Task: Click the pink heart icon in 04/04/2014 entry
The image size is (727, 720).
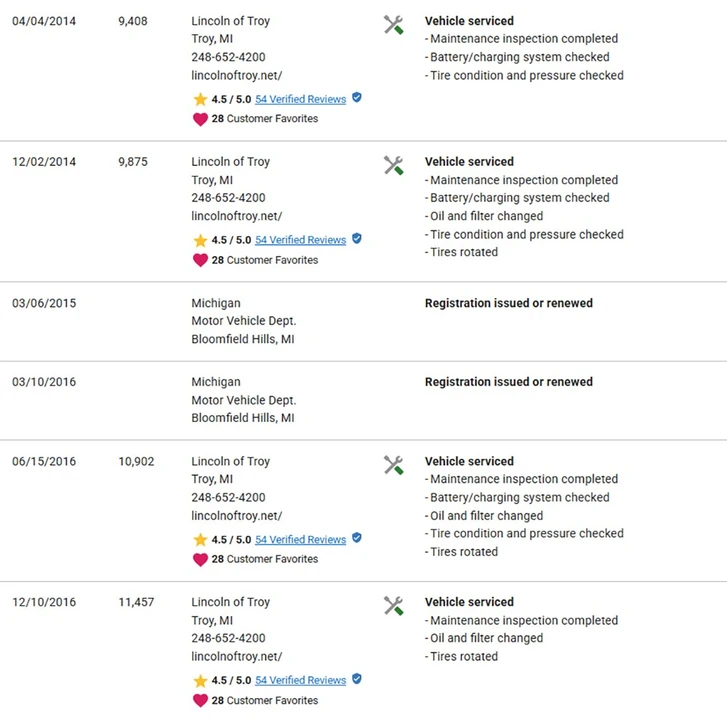Action: coord(200,119)
